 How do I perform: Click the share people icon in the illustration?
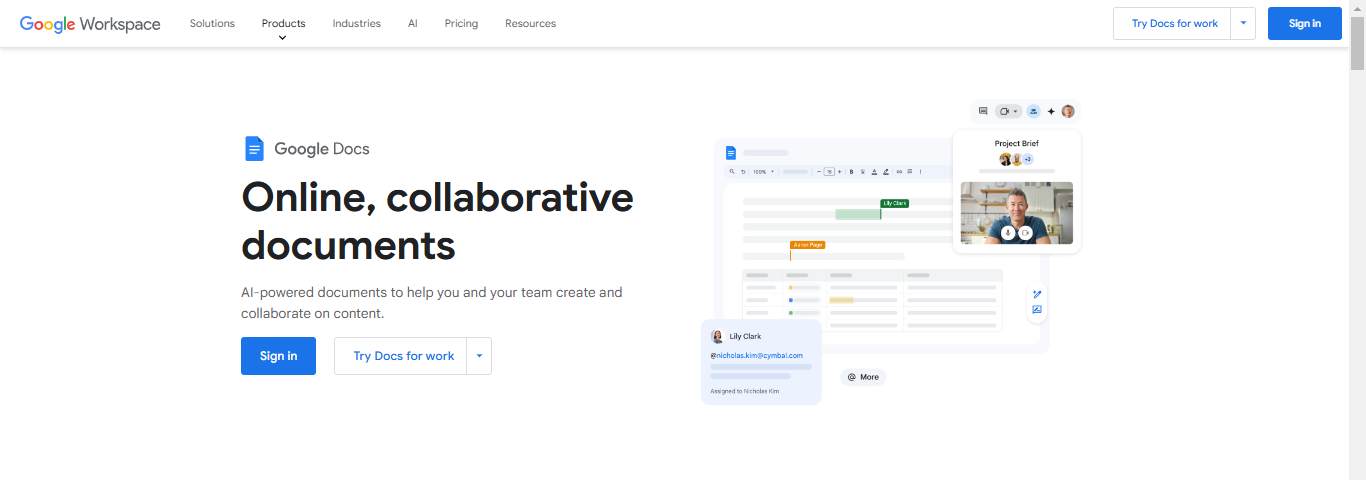[1033, 111]
